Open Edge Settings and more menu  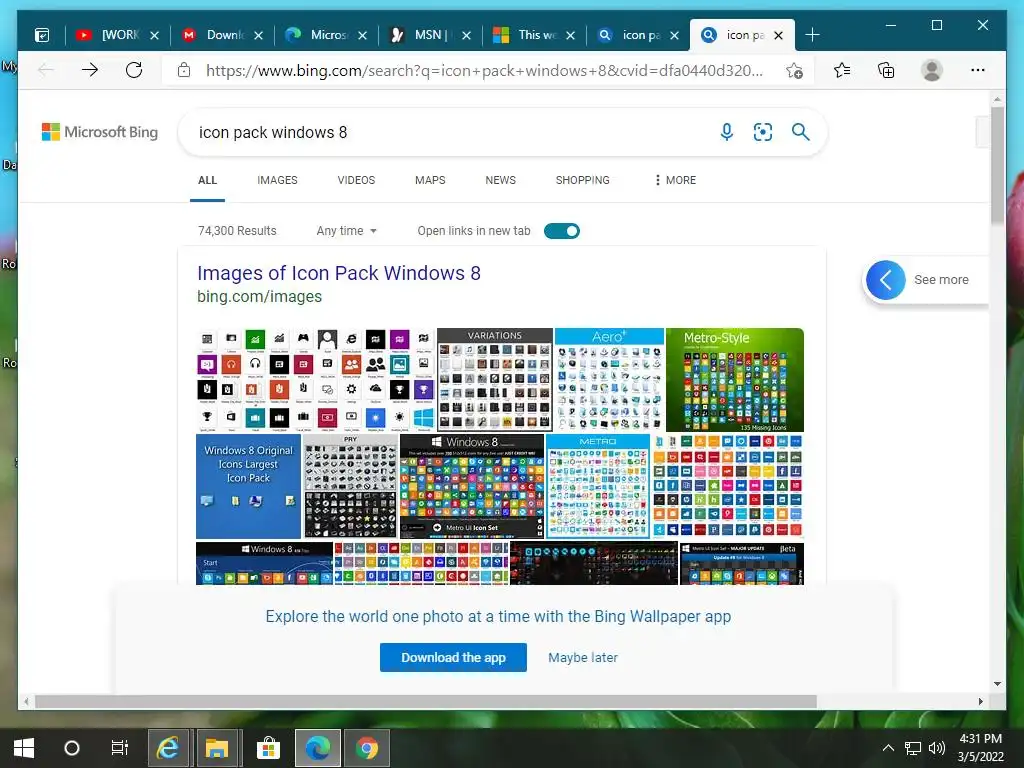tap(978, 70)
